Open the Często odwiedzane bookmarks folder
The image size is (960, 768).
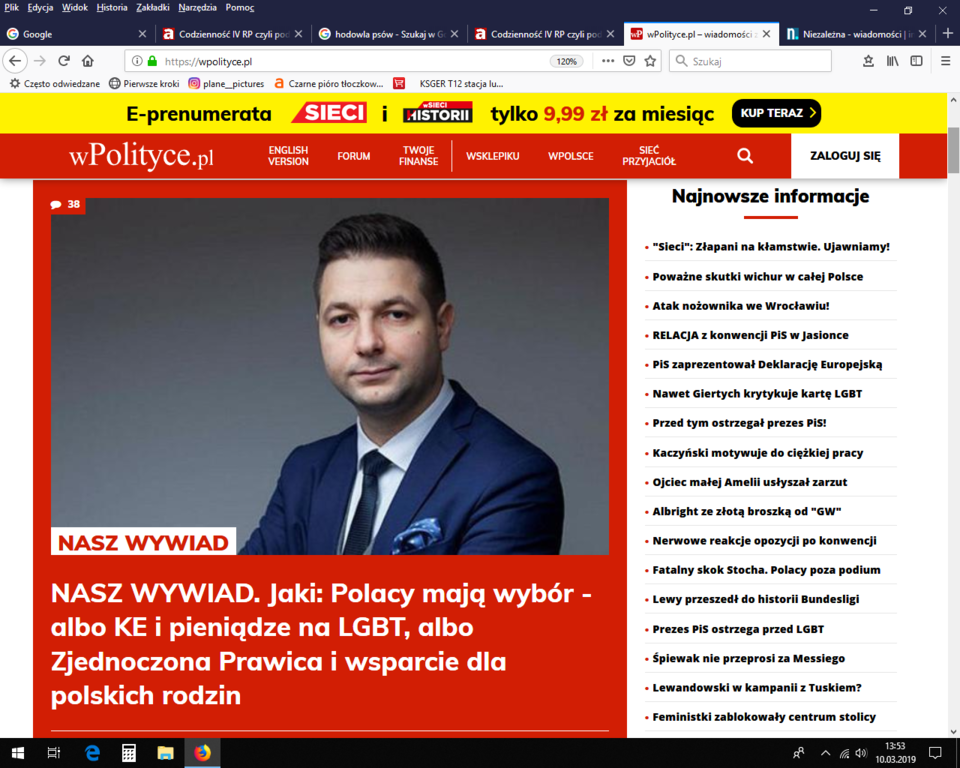(x=54, y=84)
